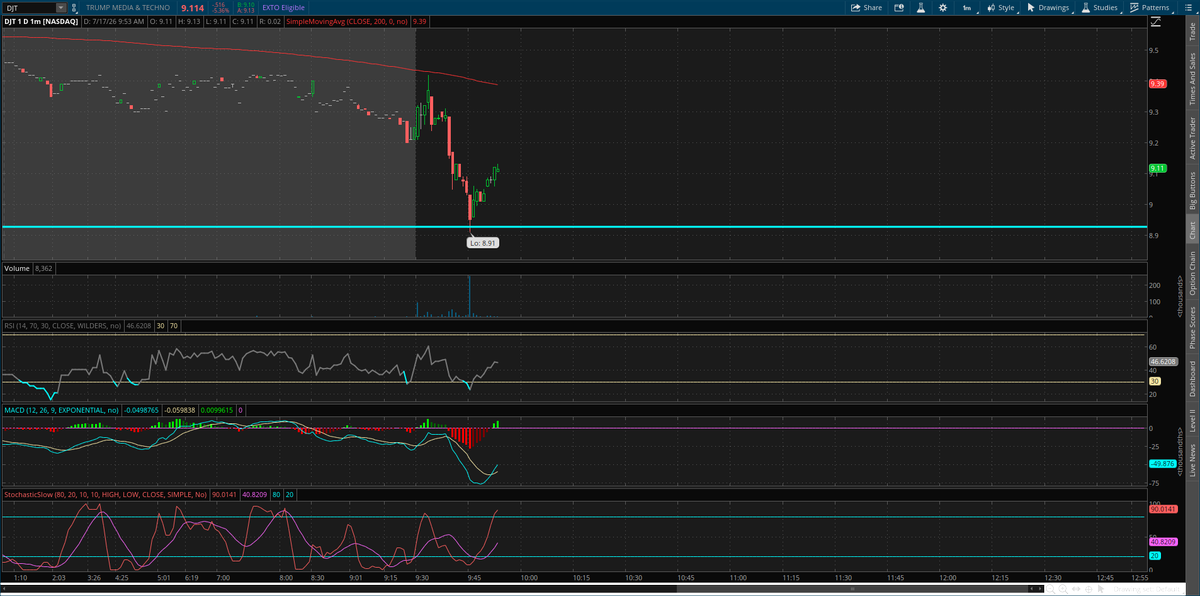
Task: Open the Drawing set: Default selector
Action: tap(1147, 589)
